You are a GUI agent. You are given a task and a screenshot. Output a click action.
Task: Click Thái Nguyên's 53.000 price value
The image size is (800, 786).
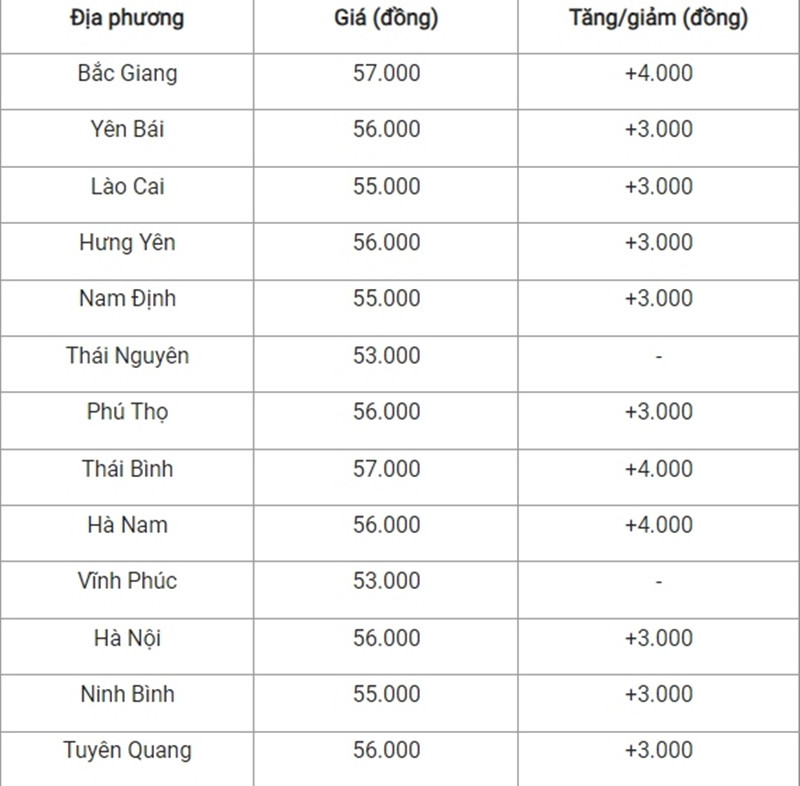click(x=386, y=356)
